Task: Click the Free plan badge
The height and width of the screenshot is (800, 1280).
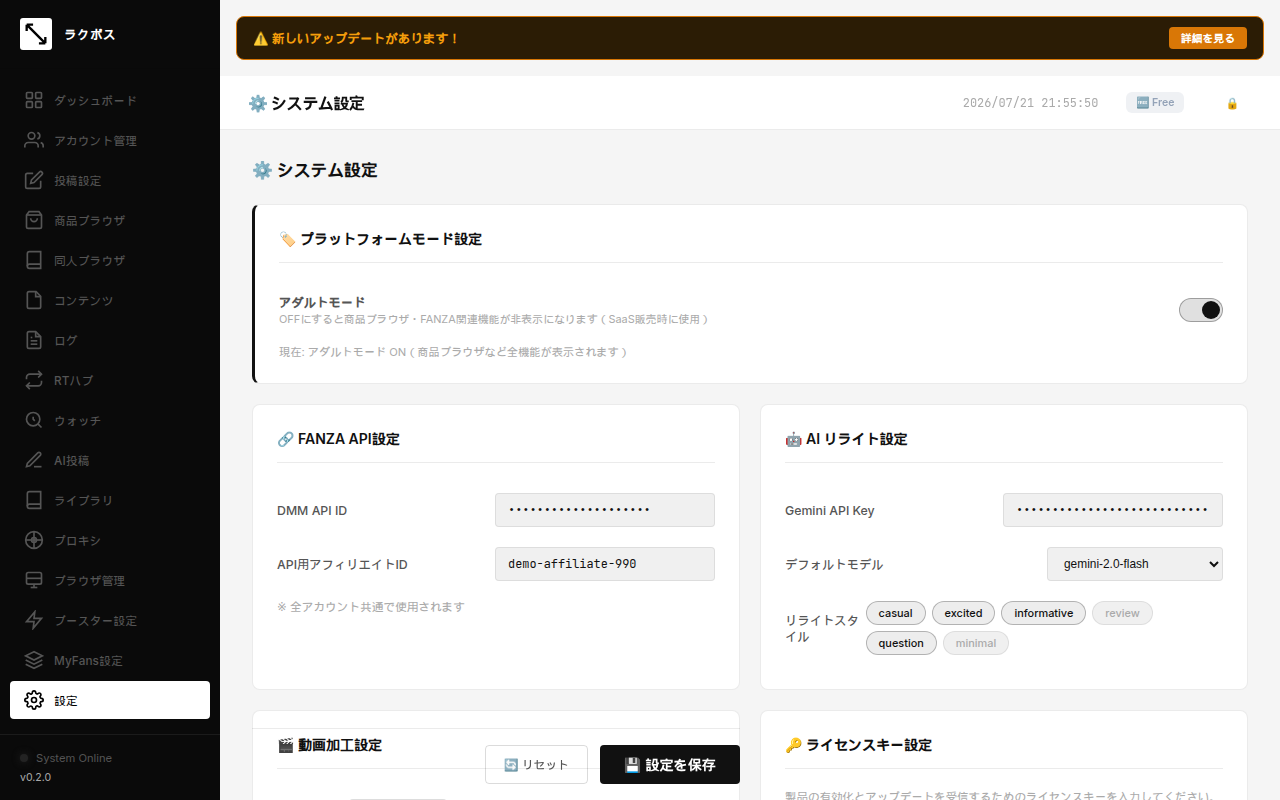Action: (x=1155, y=102)
